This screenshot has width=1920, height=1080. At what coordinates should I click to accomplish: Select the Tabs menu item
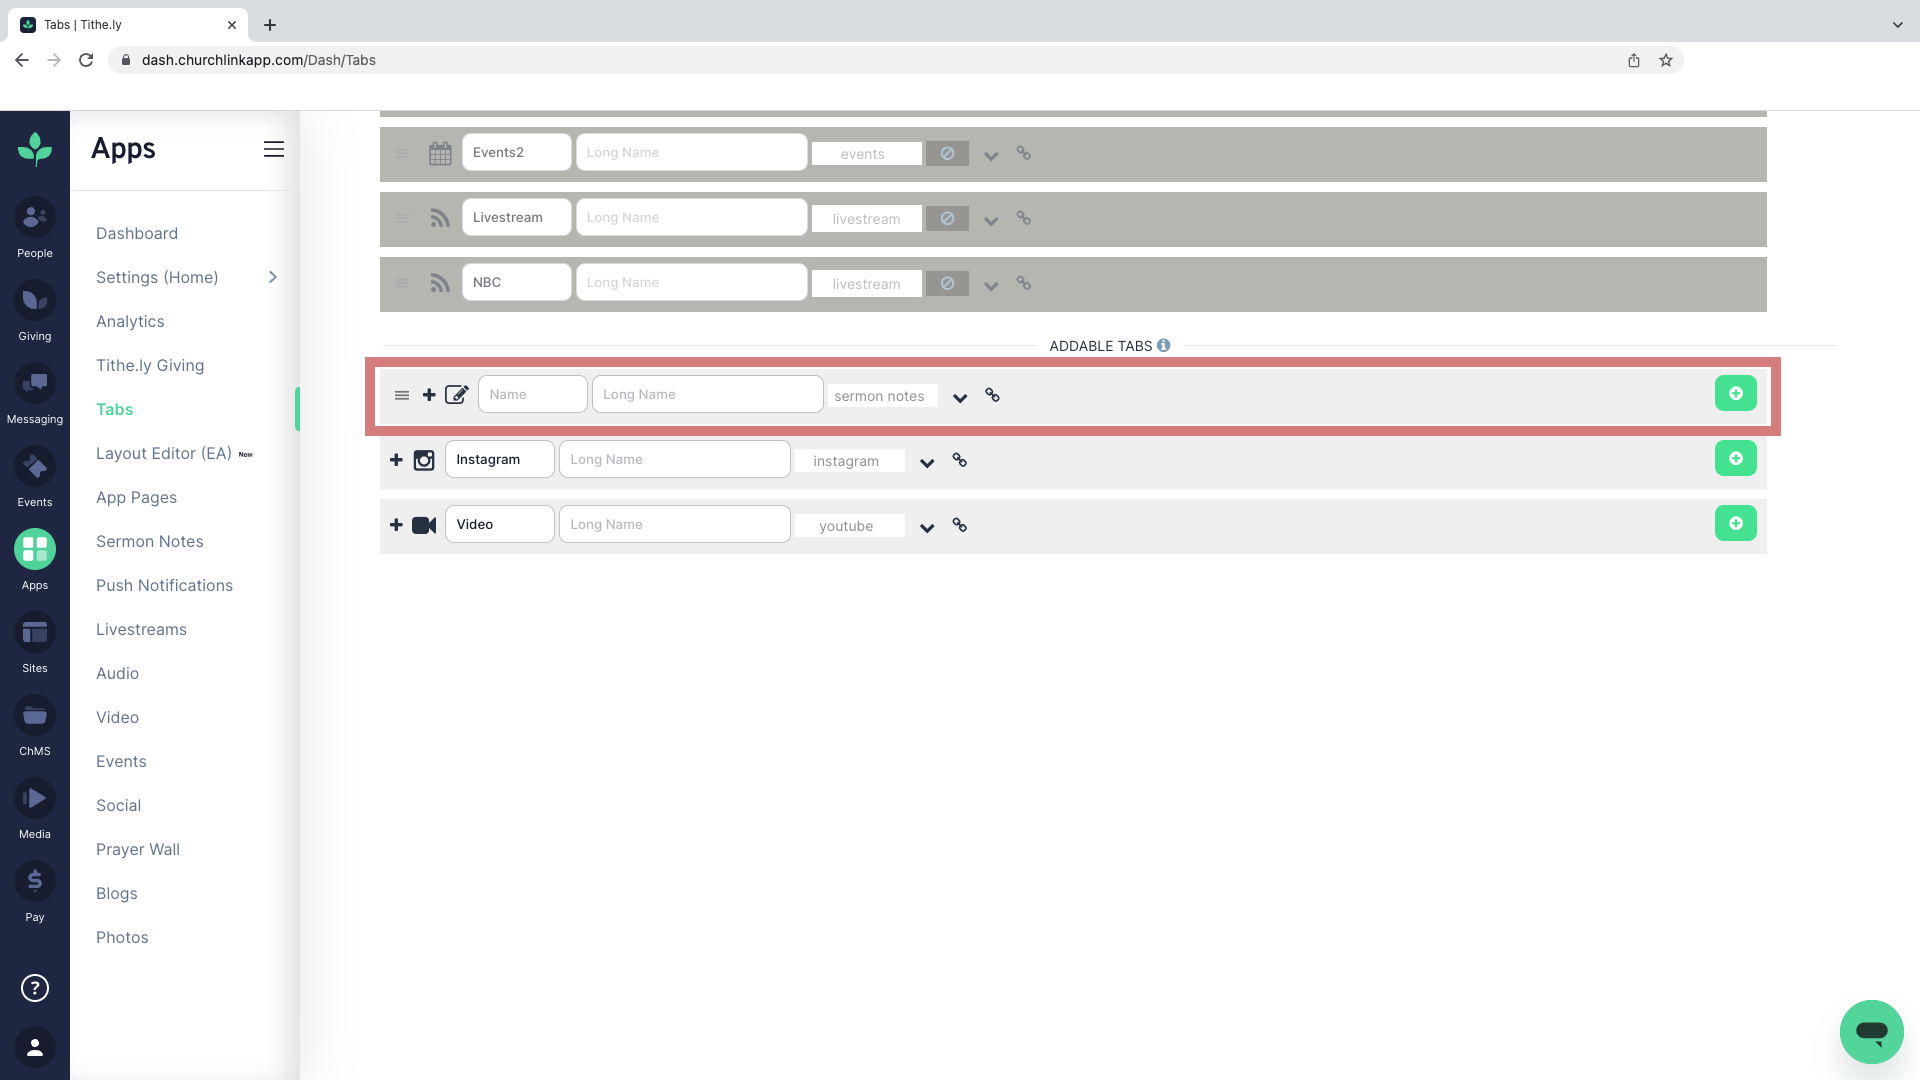tap(115, 409)
